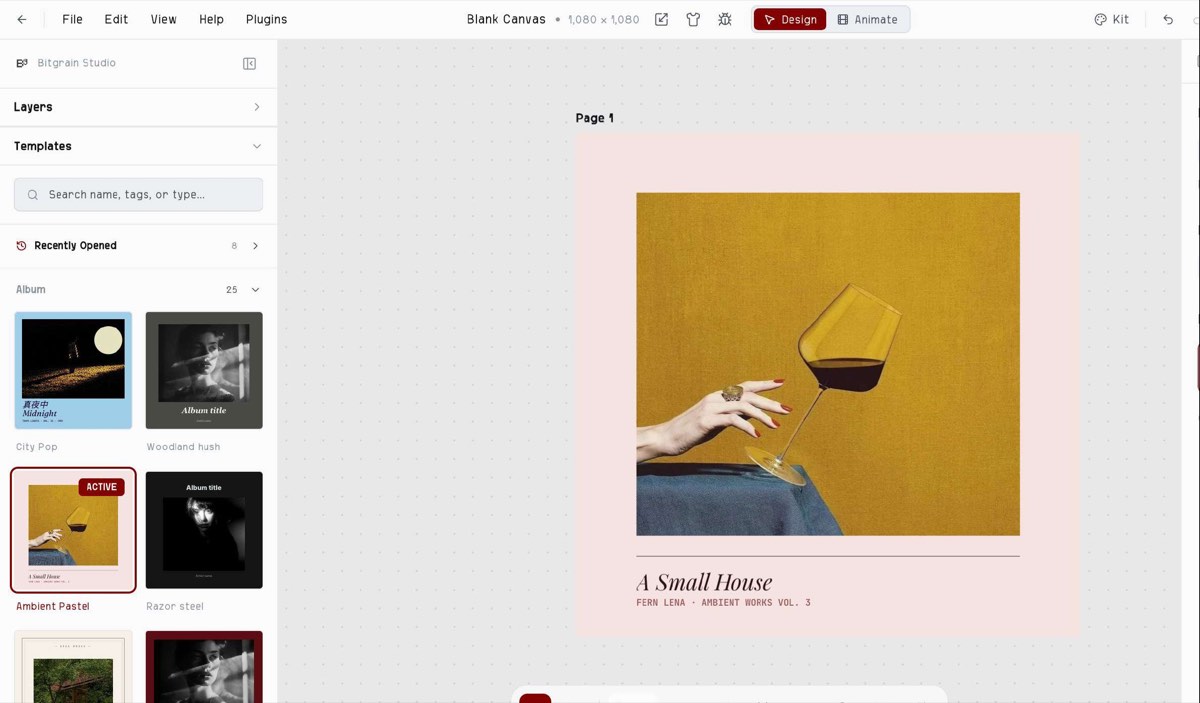The image size is (1200, 703).
Task: Select the wine glass photo on canvas
Action: pyautogui.click(x=828, y=364)
